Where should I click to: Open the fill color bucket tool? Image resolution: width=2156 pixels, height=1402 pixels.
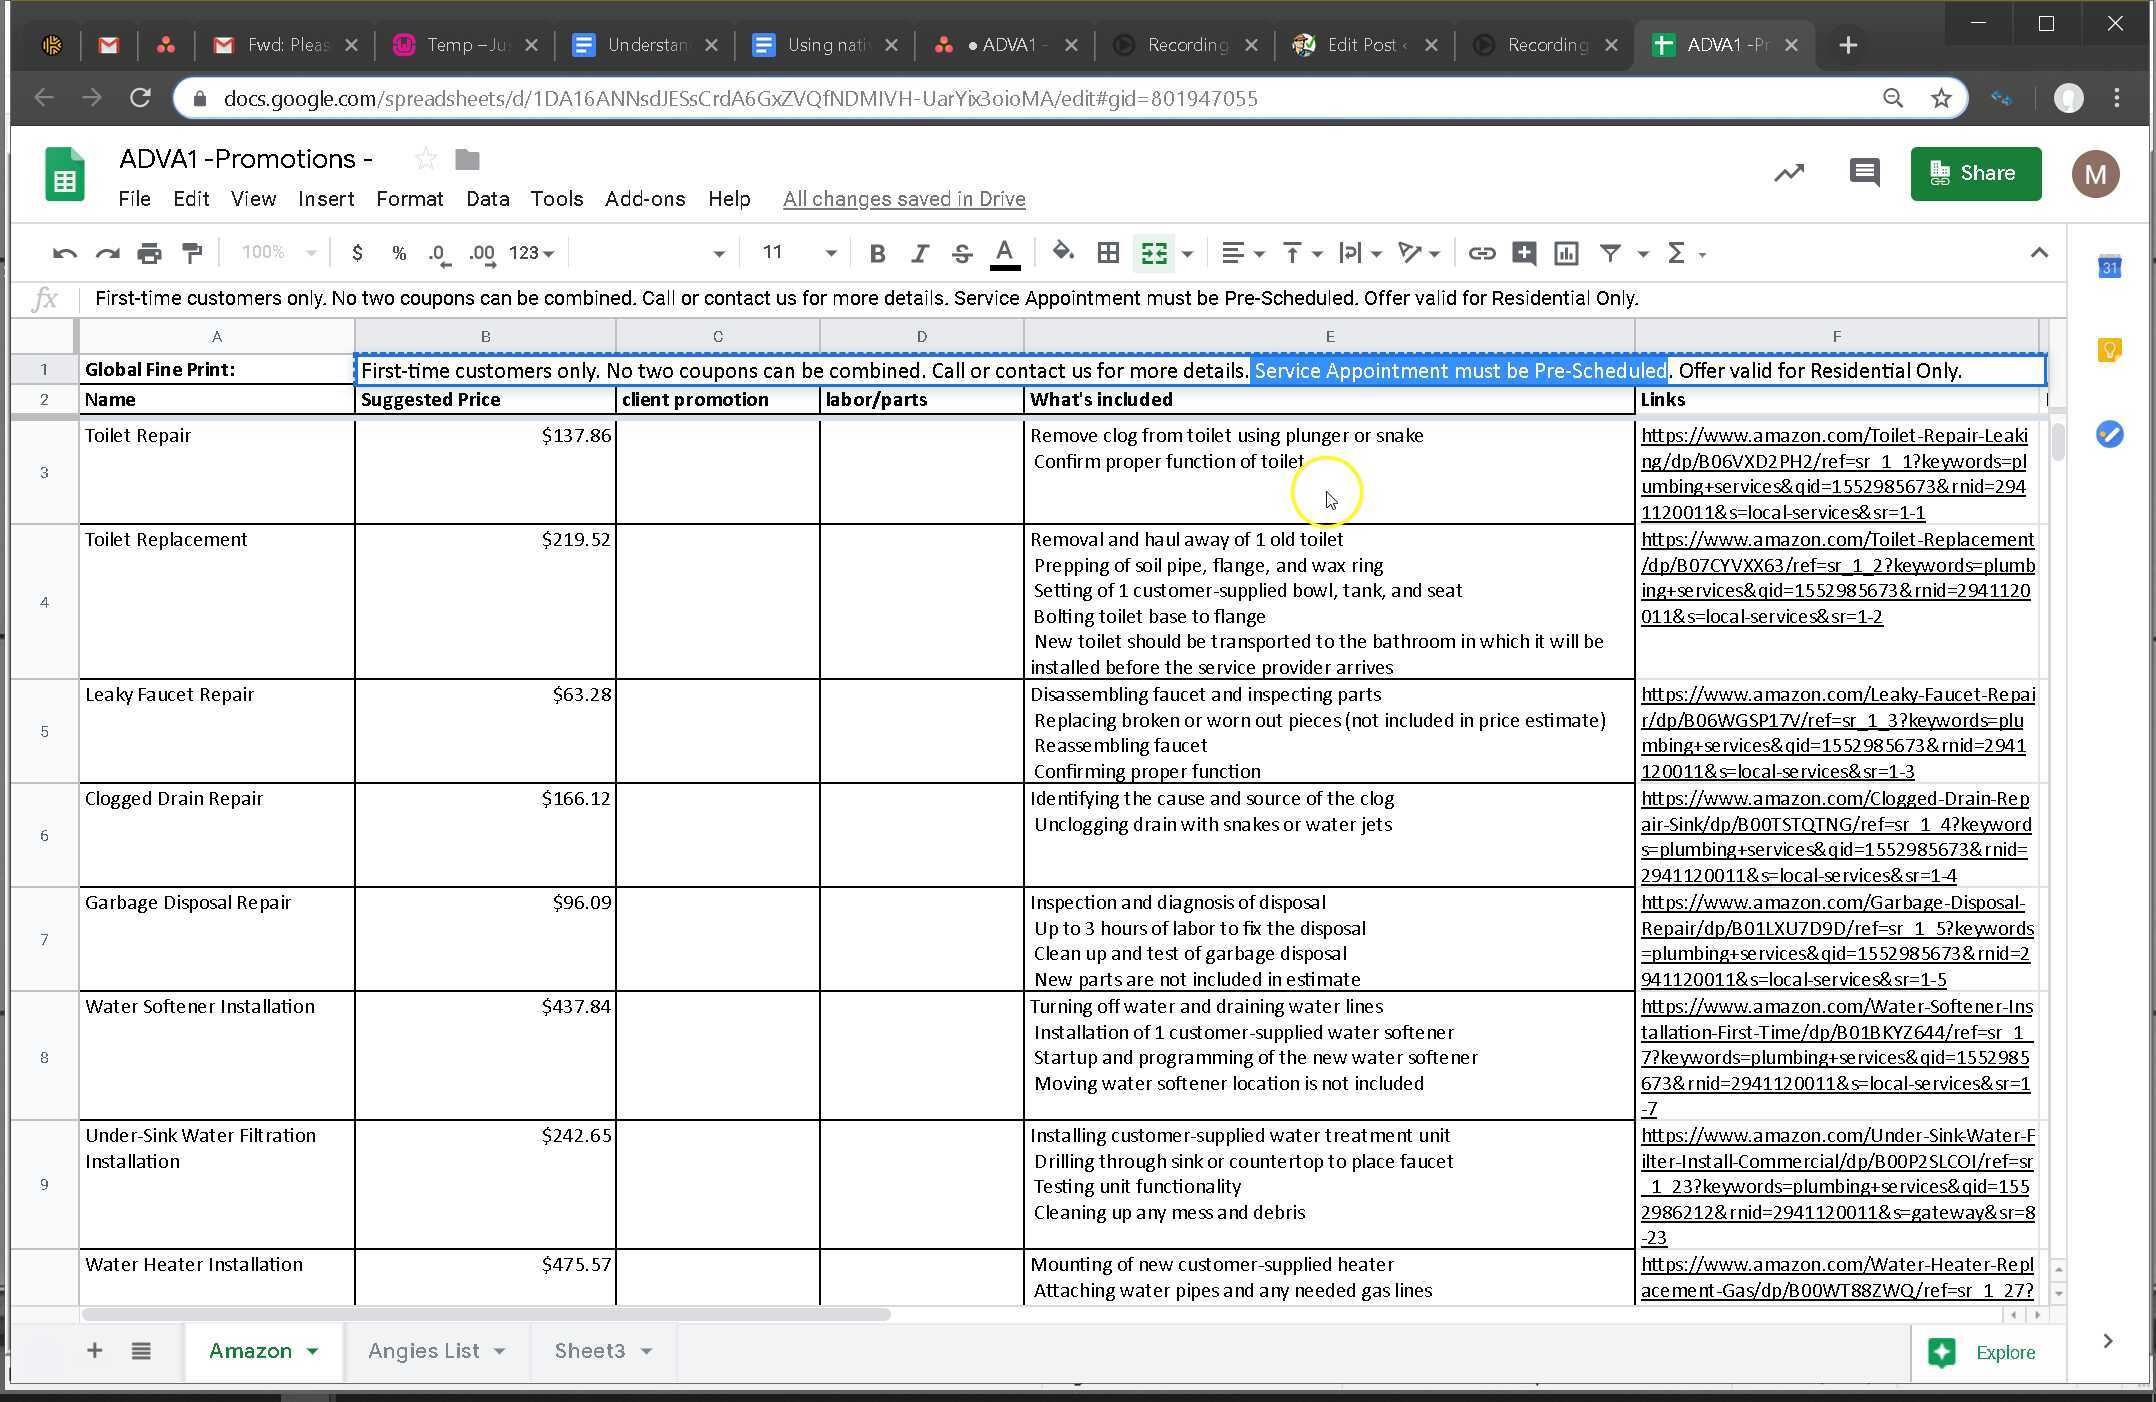[x=1063, y=253]
